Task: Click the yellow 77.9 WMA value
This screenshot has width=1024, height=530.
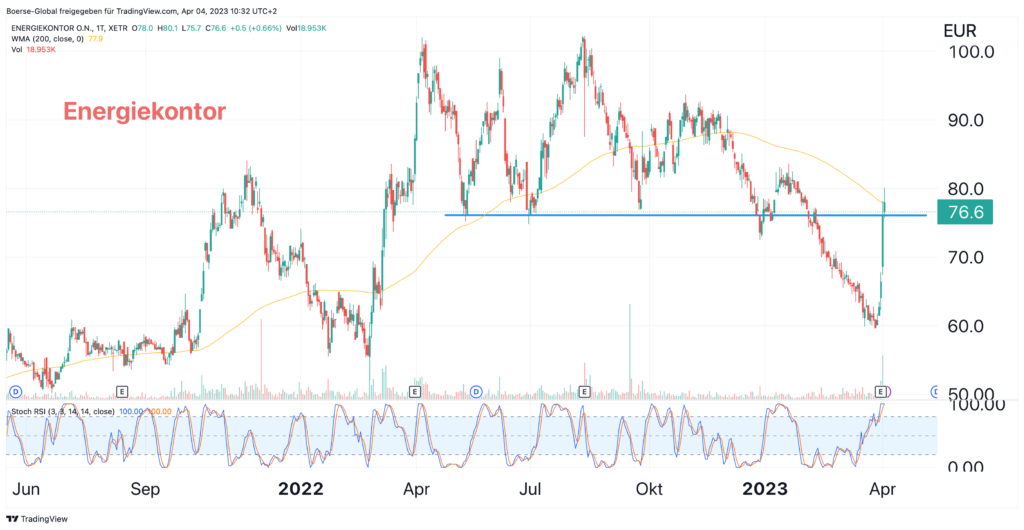Action: 95,39
